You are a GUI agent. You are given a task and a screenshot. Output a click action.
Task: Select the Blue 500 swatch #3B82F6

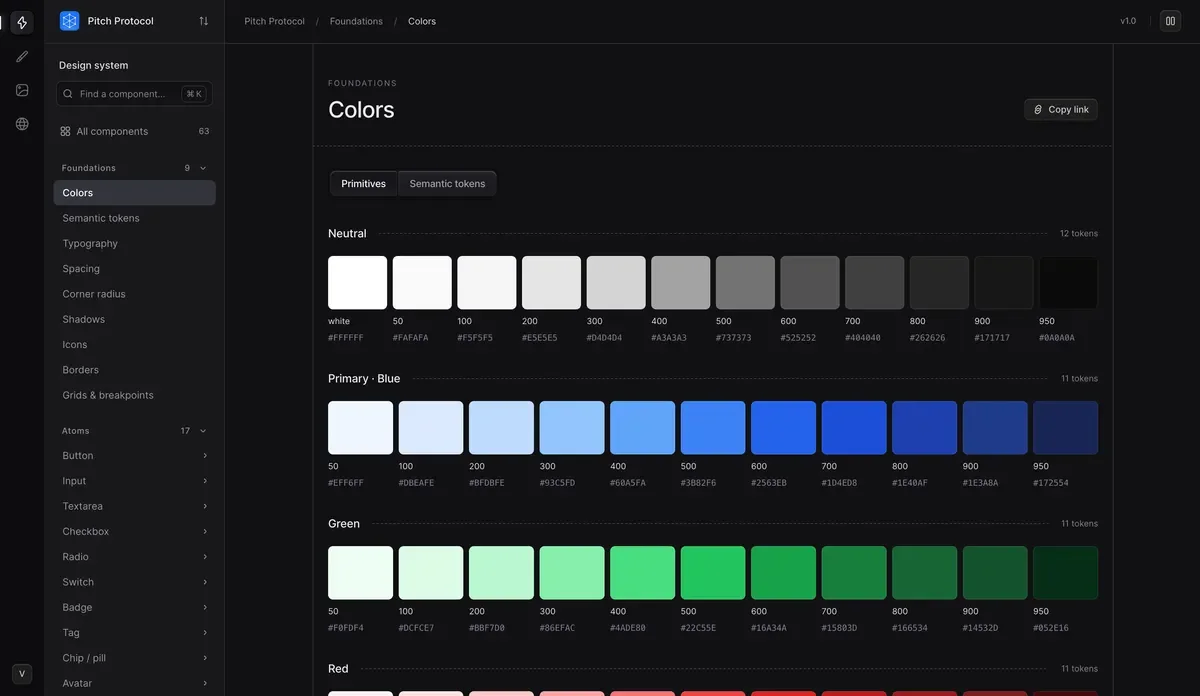(713, 428)
